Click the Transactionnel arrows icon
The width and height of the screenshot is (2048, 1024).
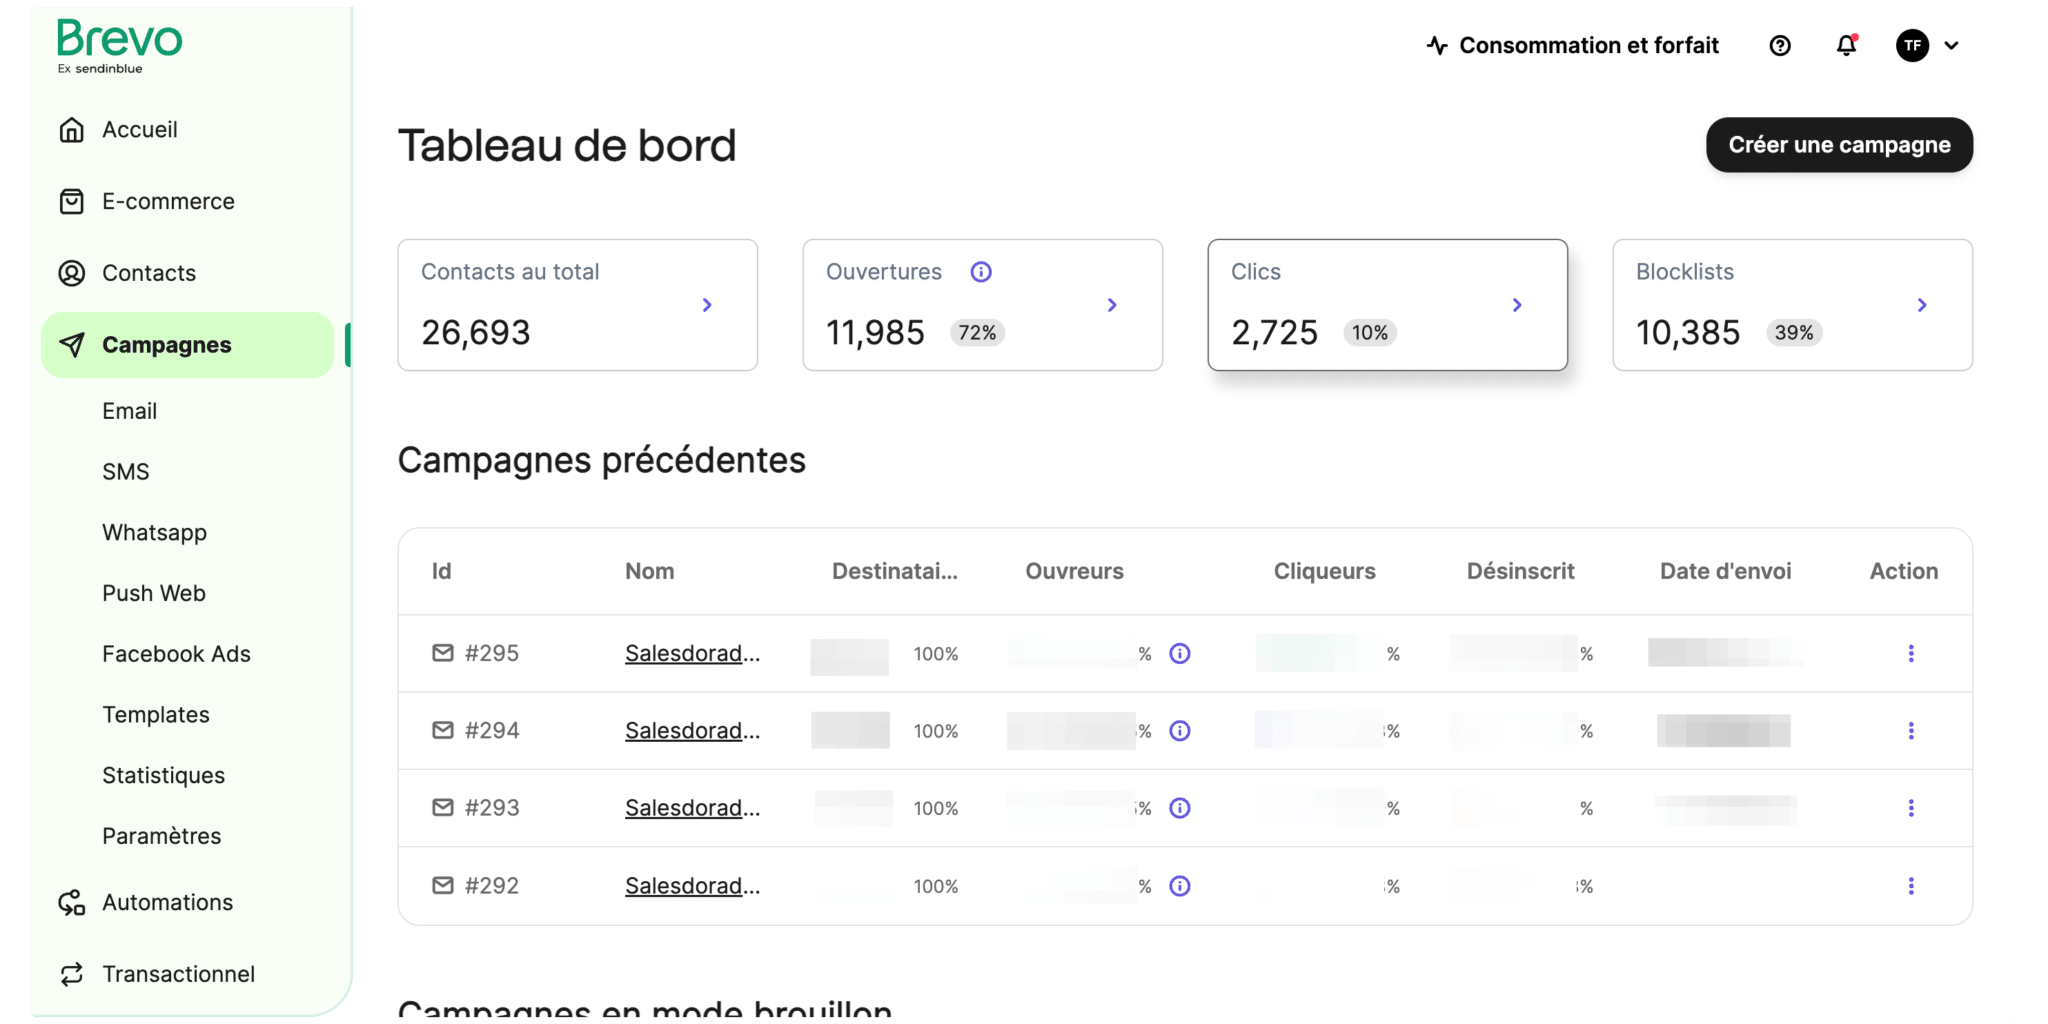coord(70,973)
